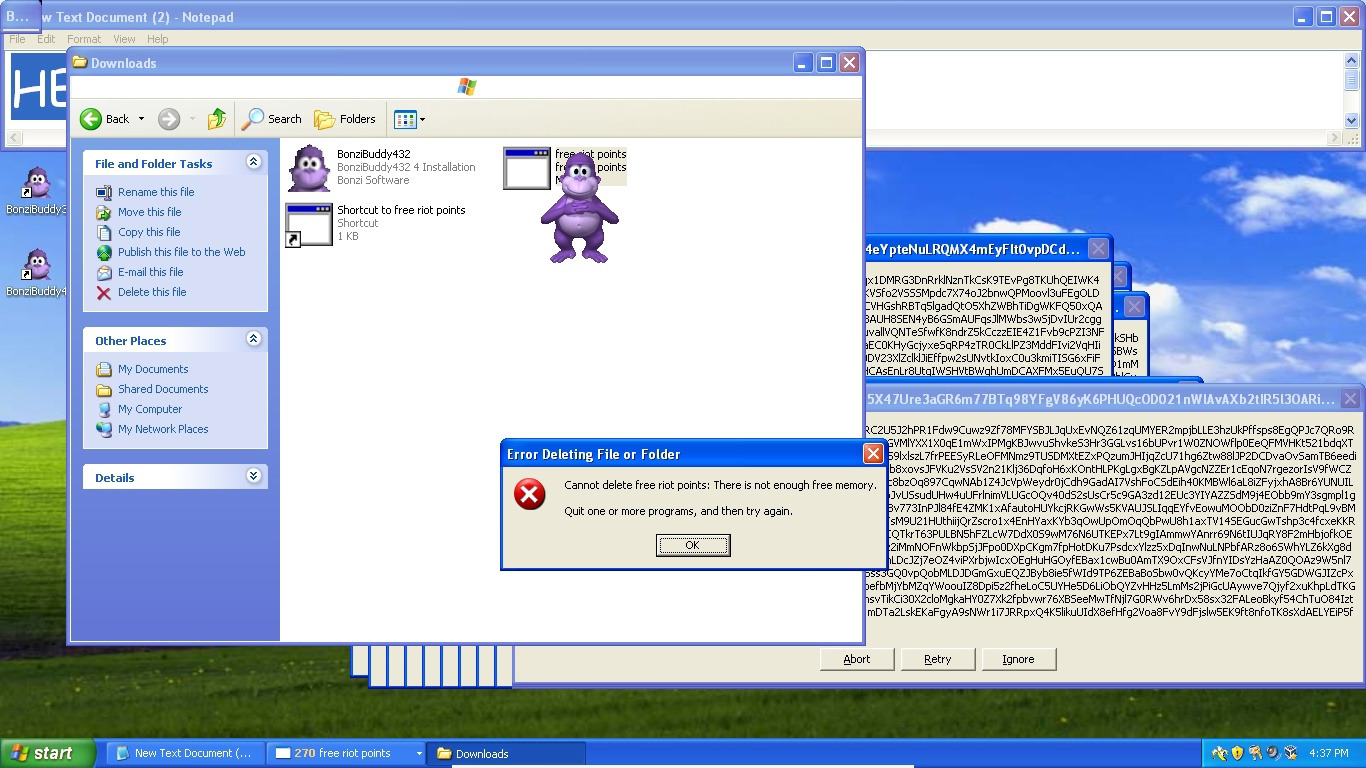
Task: Click the Retry button in the background dialog
Action: click(x=938, y=659)
